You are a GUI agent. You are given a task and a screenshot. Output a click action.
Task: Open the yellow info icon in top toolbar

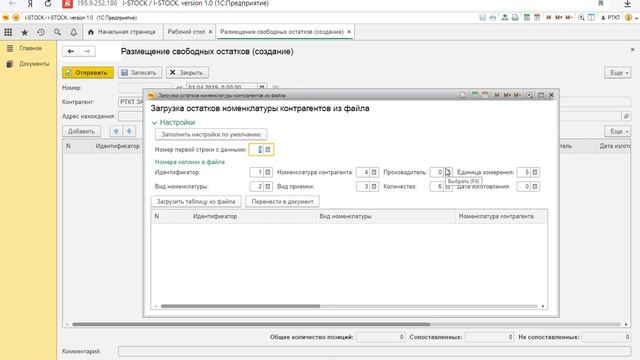(629, 18)
